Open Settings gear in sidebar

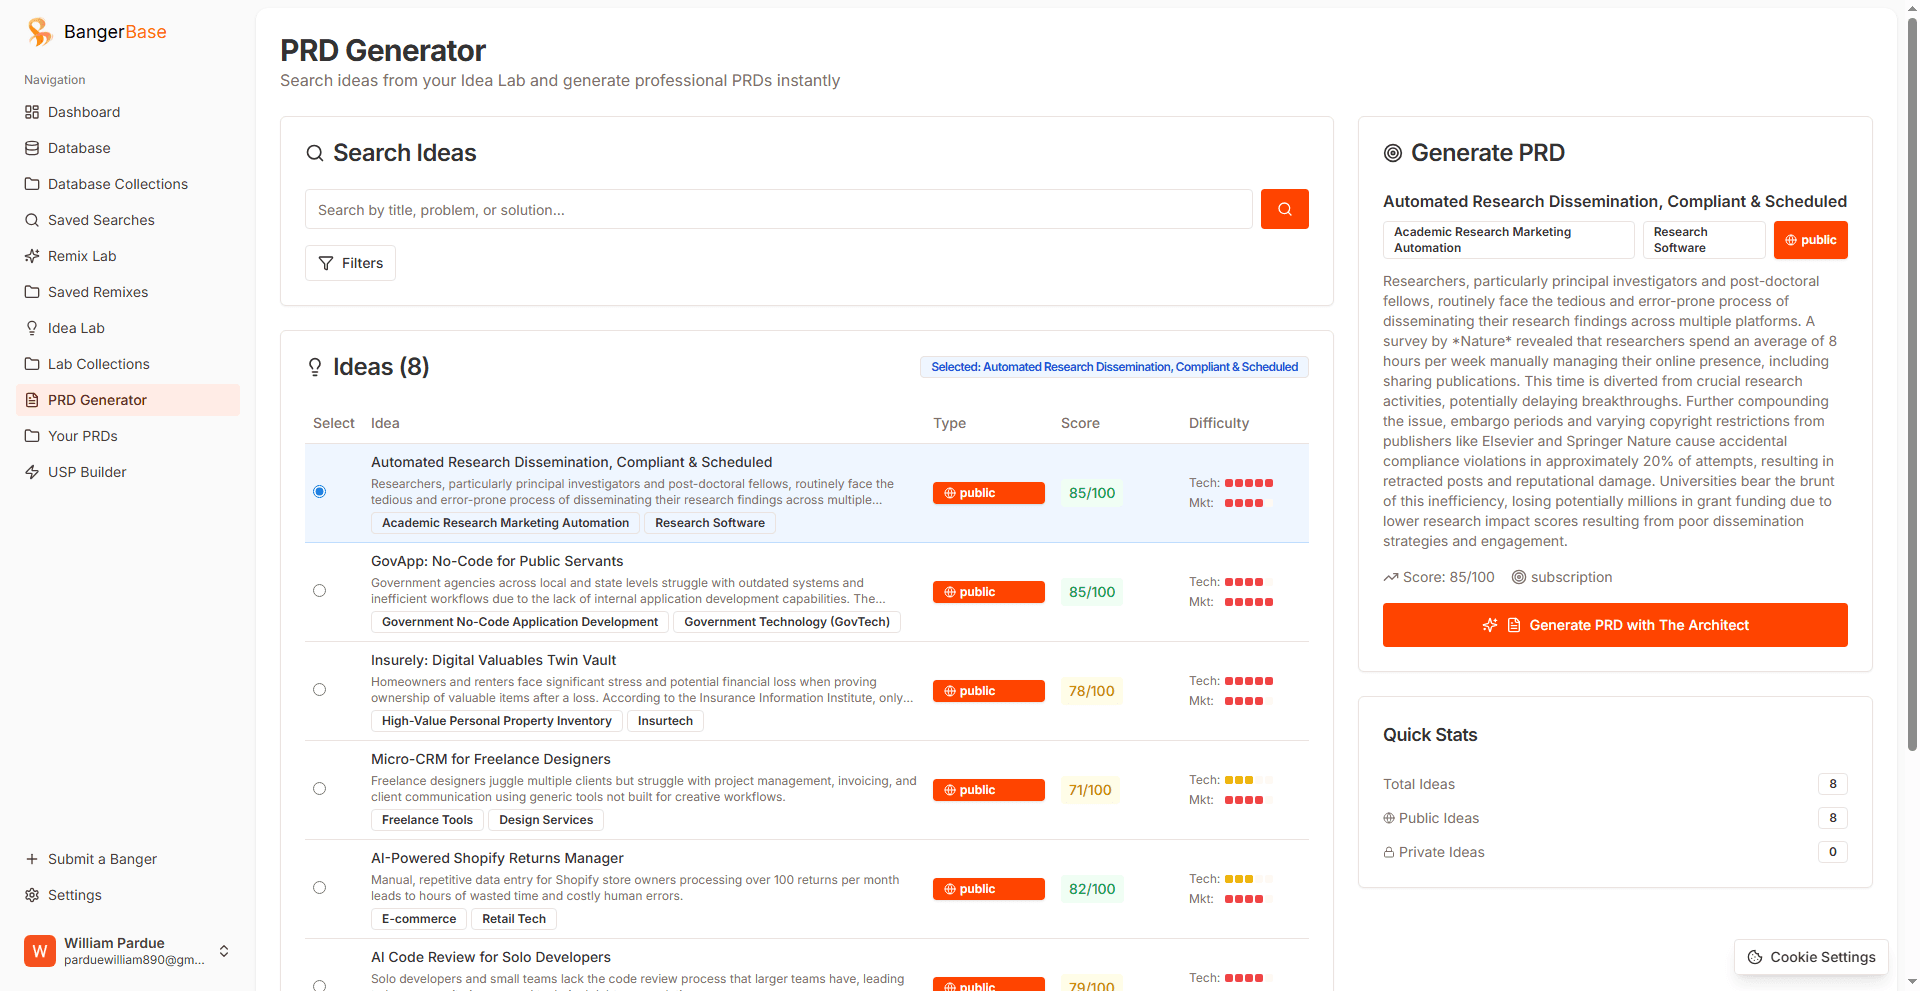pyautogui.click(x=32, y=895)
